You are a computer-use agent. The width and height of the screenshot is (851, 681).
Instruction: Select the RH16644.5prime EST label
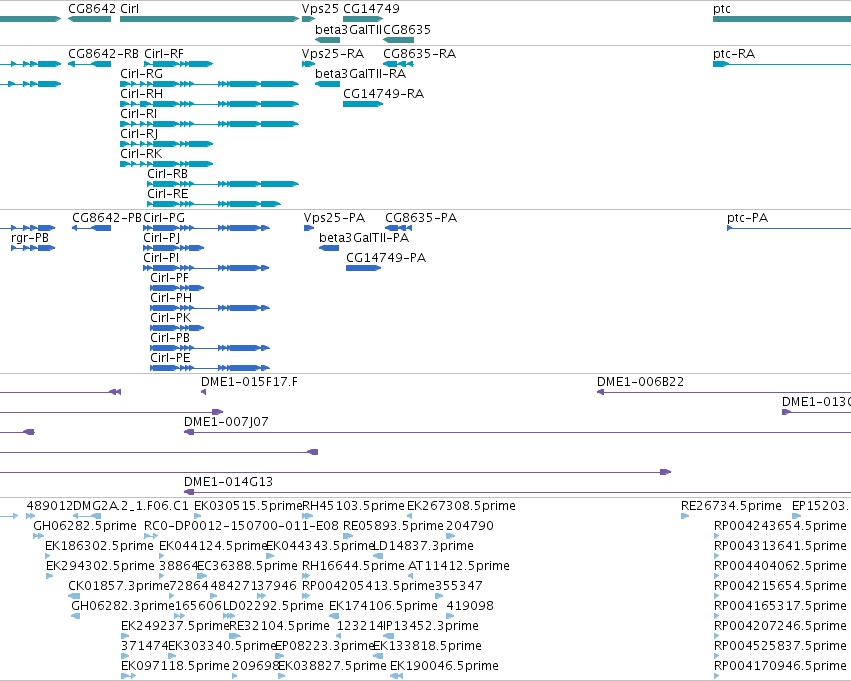353,566
